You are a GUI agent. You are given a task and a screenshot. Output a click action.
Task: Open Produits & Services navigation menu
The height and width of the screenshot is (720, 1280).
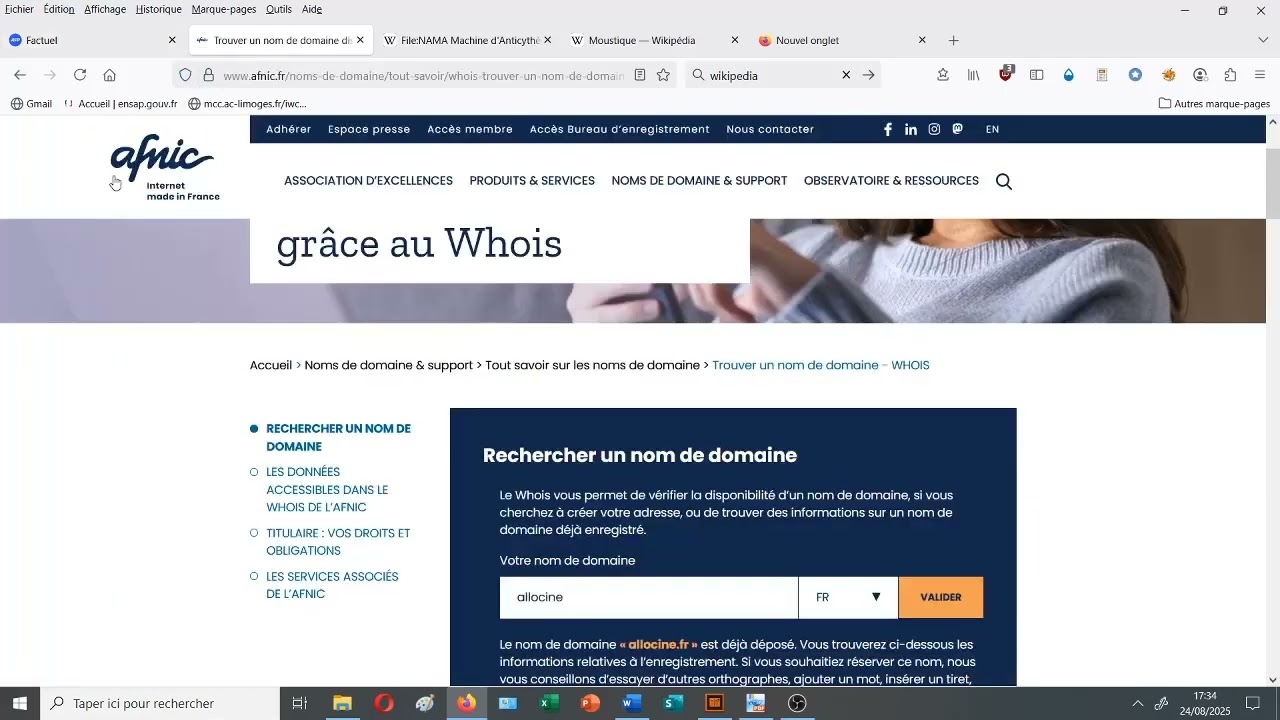532,181
